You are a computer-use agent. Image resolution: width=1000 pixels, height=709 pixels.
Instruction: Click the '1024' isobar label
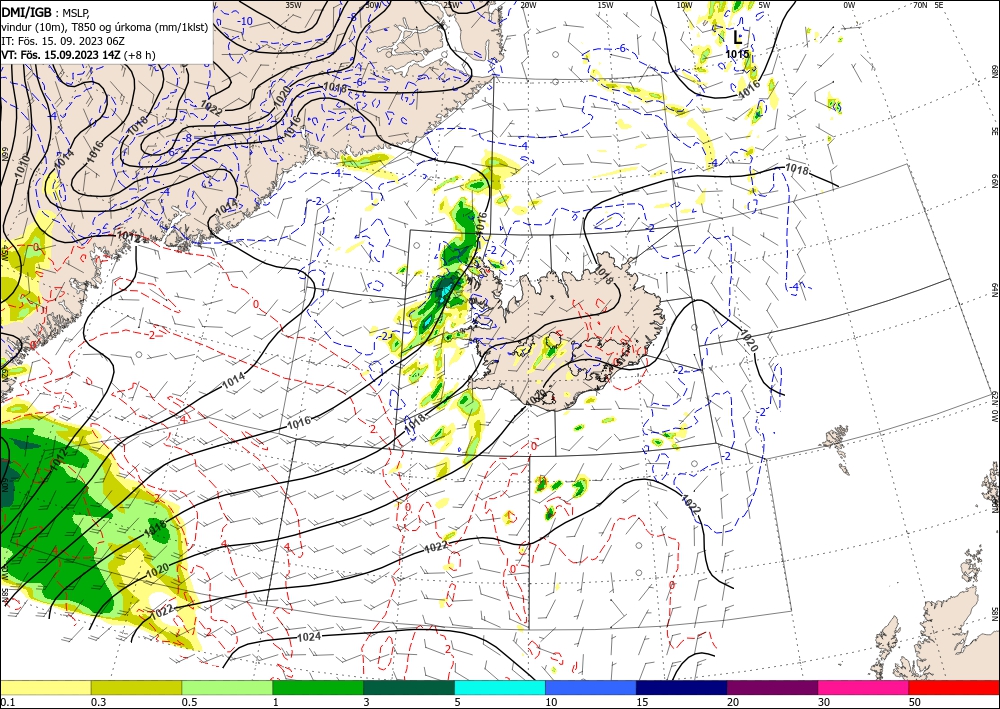(x=309, y=636)
